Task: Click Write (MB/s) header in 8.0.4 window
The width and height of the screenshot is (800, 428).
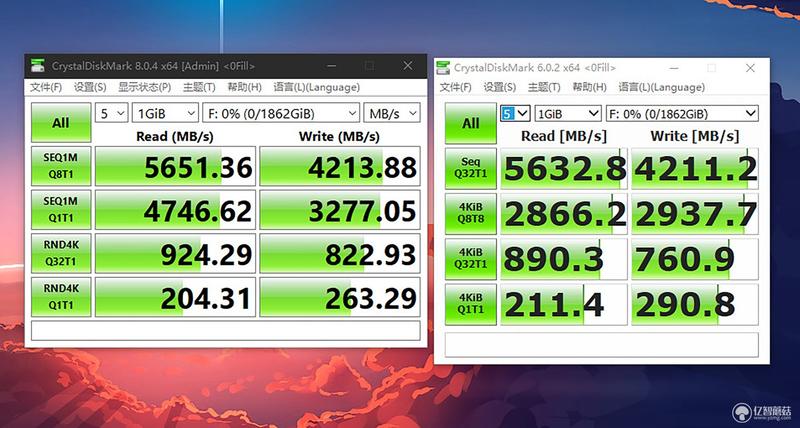Action: (x=340, y=136)
